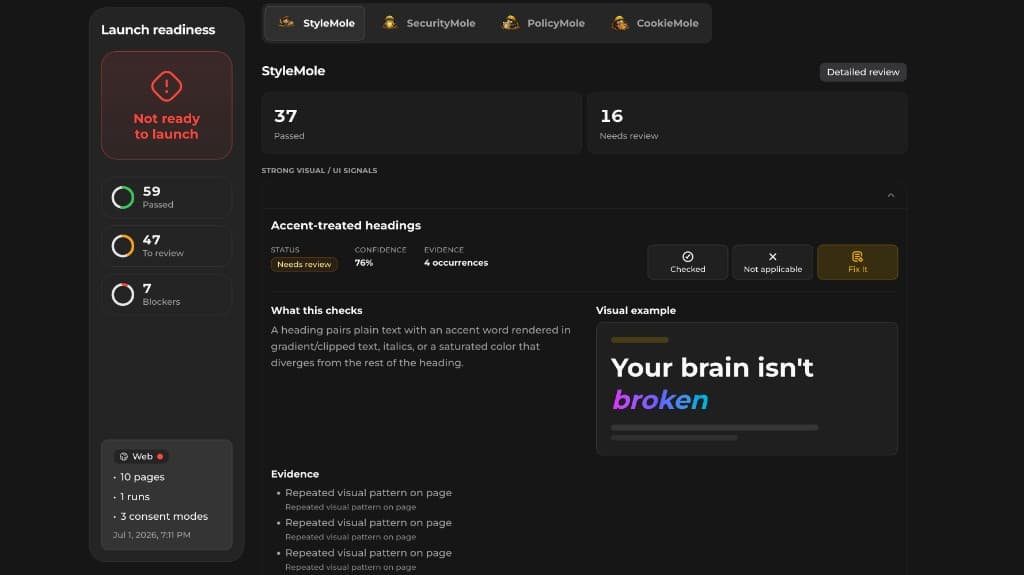Image resolution: width=1024 pixels, height=575 pixels.
Task: Switch to the SecurityMole tab
Action: coord(429,23)
